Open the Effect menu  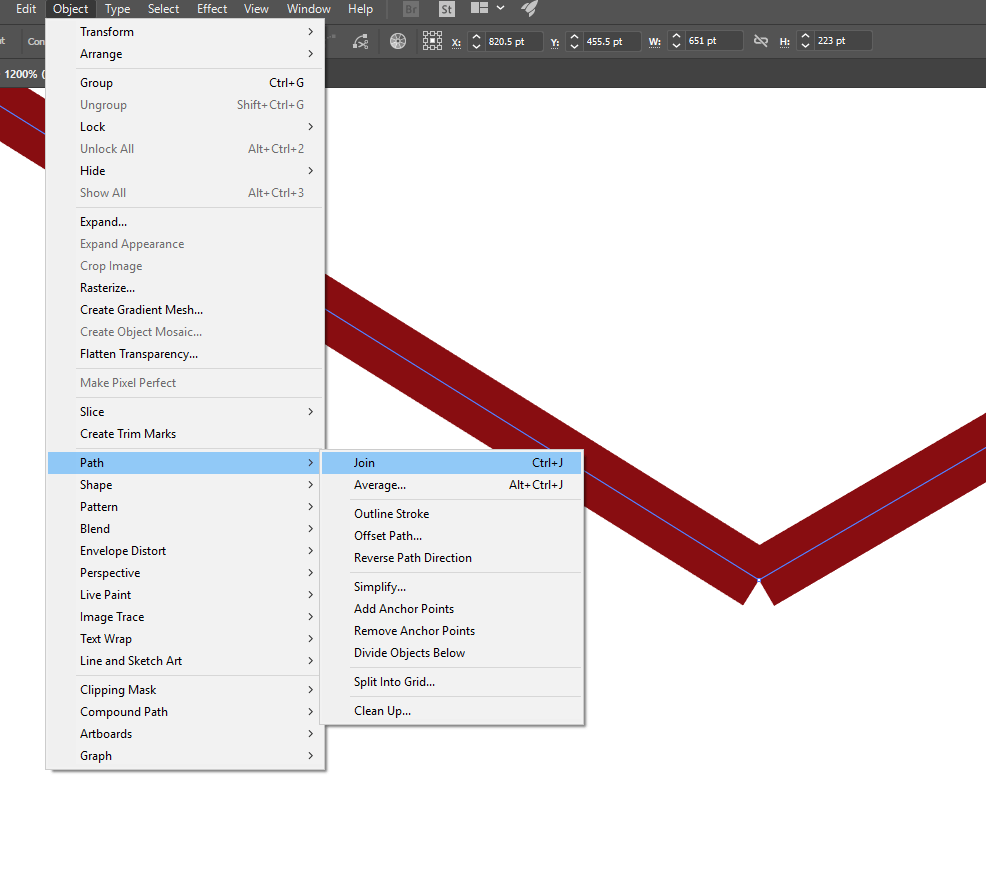tap(212, 9)
